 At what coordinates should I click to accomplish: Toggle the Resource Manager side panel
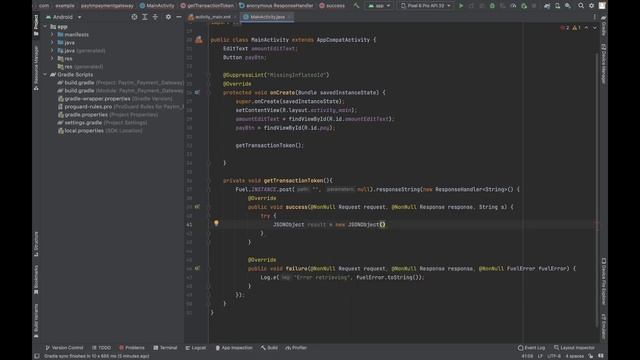click(36, 68)
